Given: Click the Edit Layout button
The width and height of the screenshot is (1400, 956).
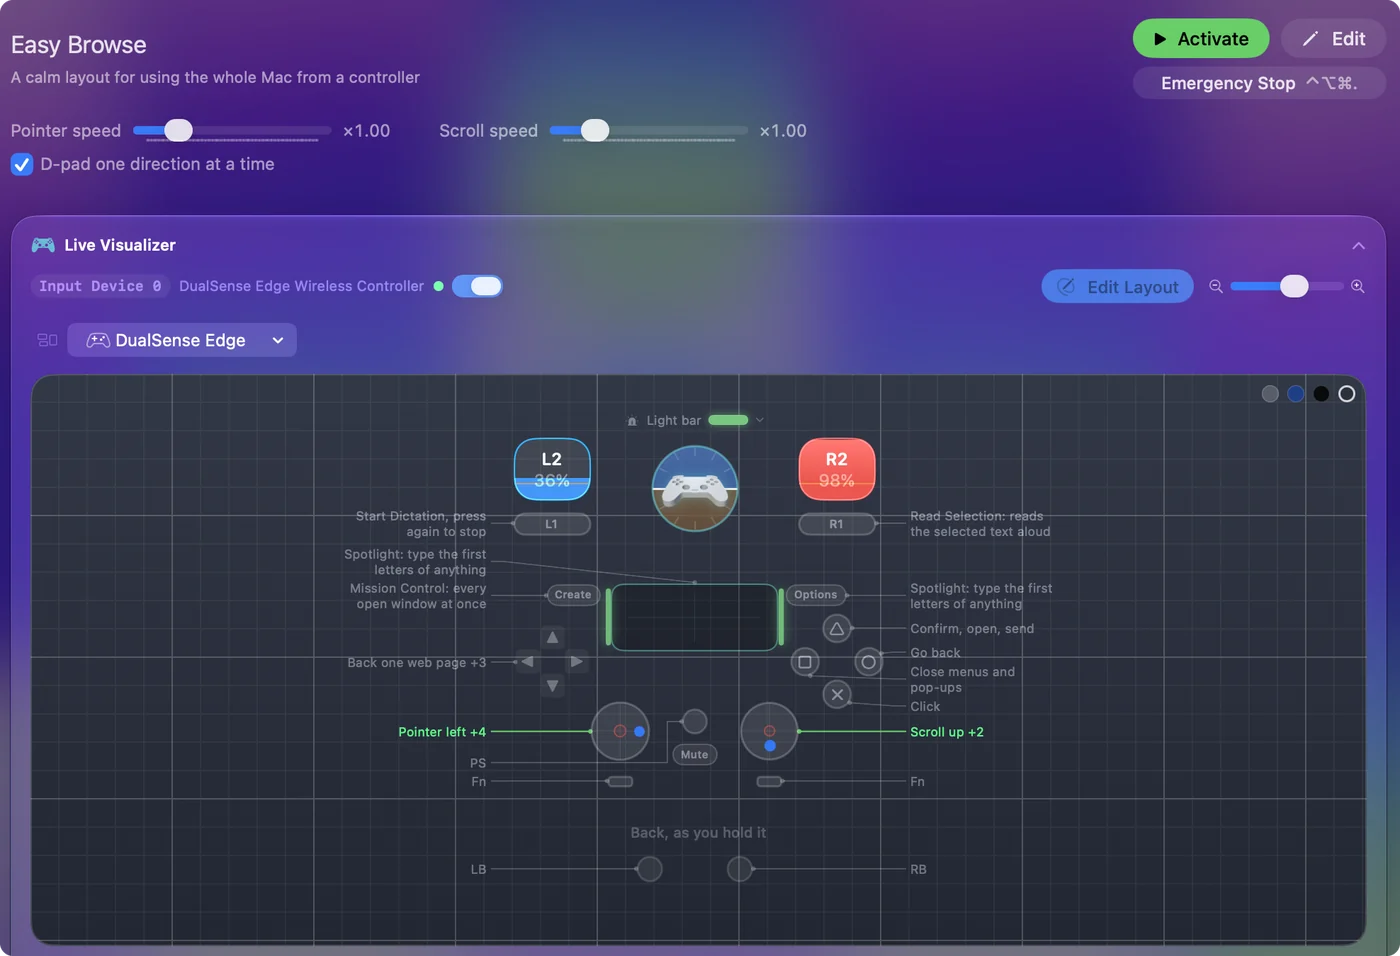Looking at the screenshot, I should pyautogui.click(x=1118, y=287).
